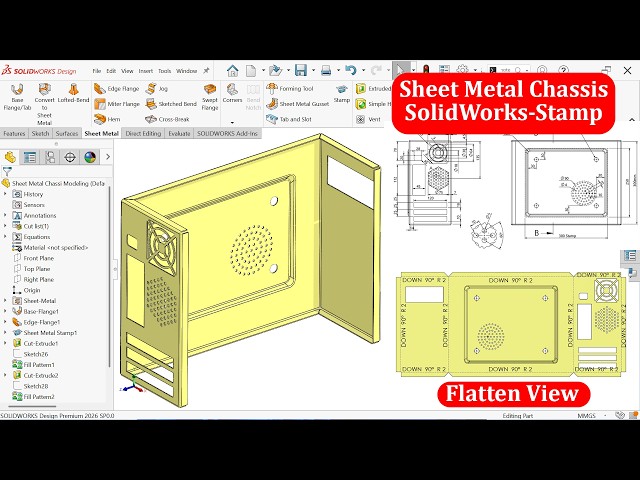
Task: Open the ConfigurationManager tab icon
Action: (50, 157)
